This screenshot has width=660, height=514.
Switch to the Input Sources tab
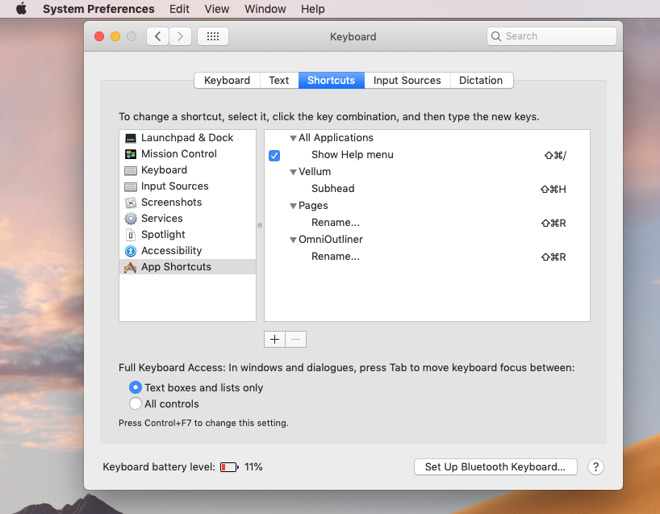click(407, 80)
